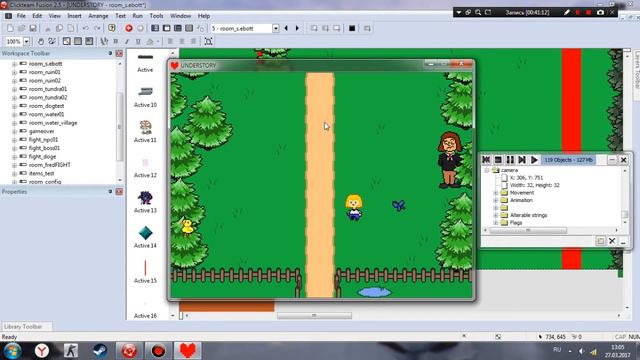This screenshot has width=640, height=360.
Task: Open the Tools menu
Action: pyautogui.click(x=156, y=16)
